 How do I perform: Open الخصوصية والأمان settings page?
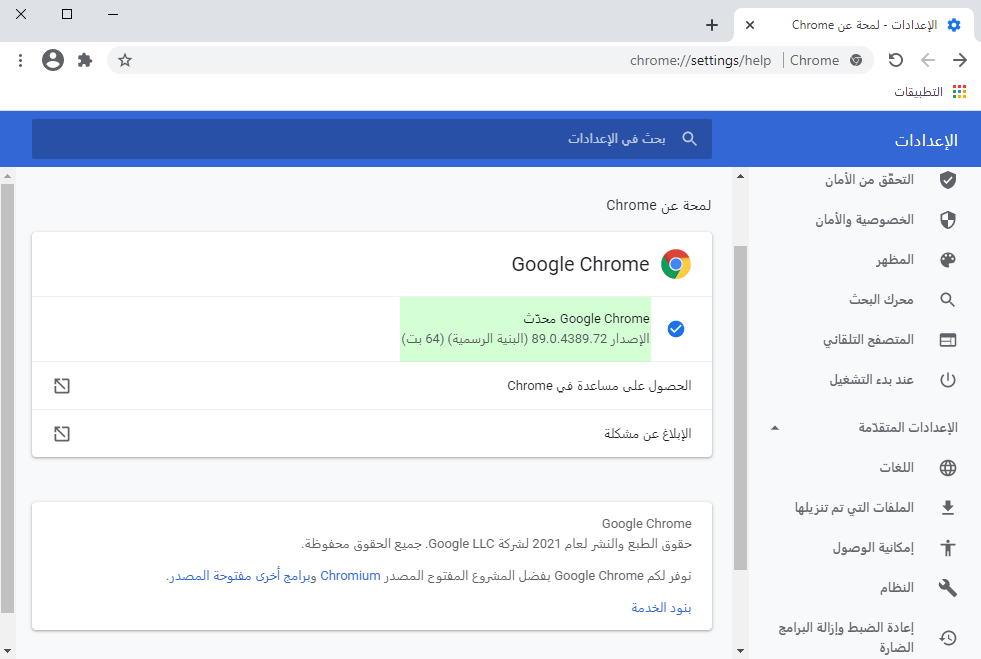coord(865,220)
